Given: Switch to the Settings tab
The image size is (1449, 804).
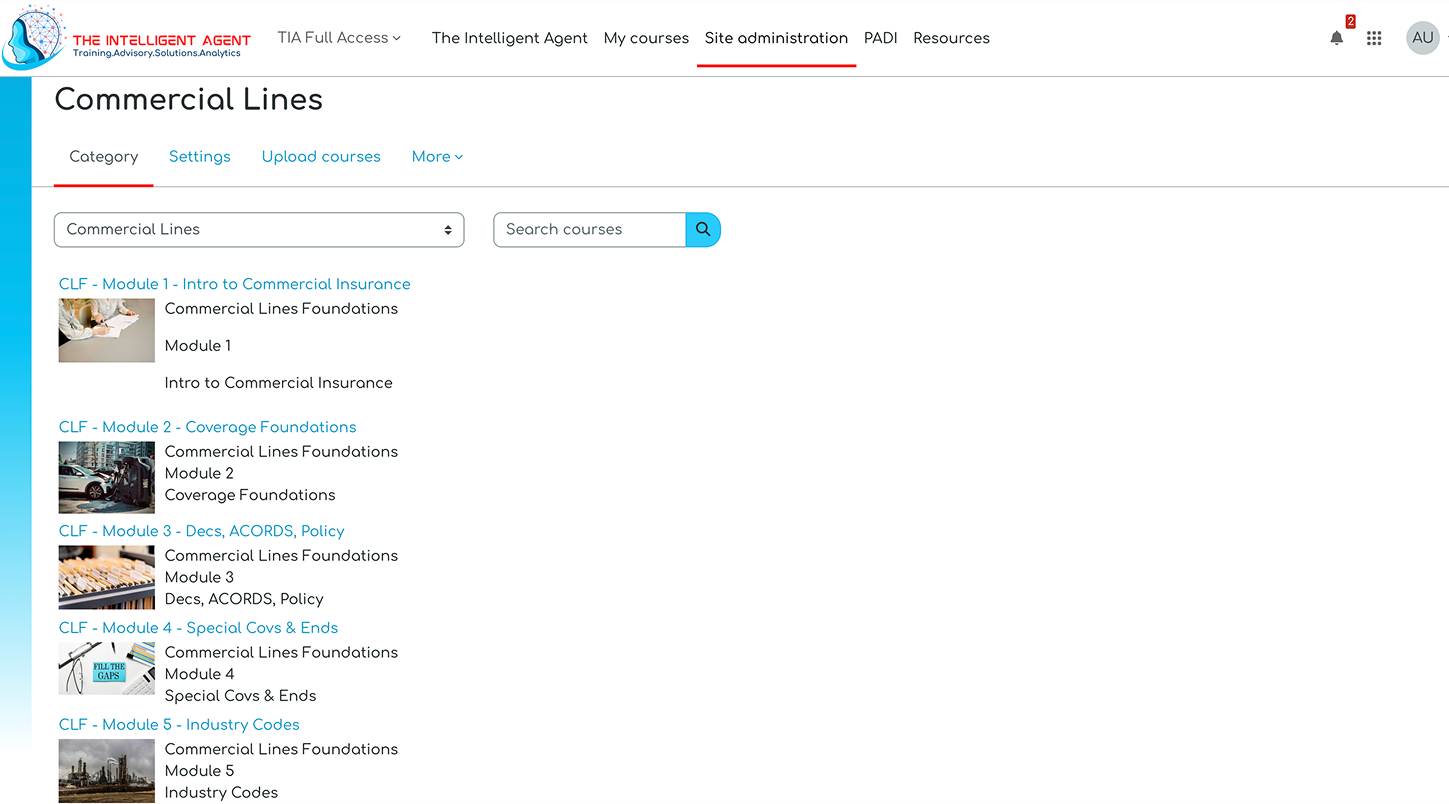Looking at the screenshot, I should coord(200,157).
